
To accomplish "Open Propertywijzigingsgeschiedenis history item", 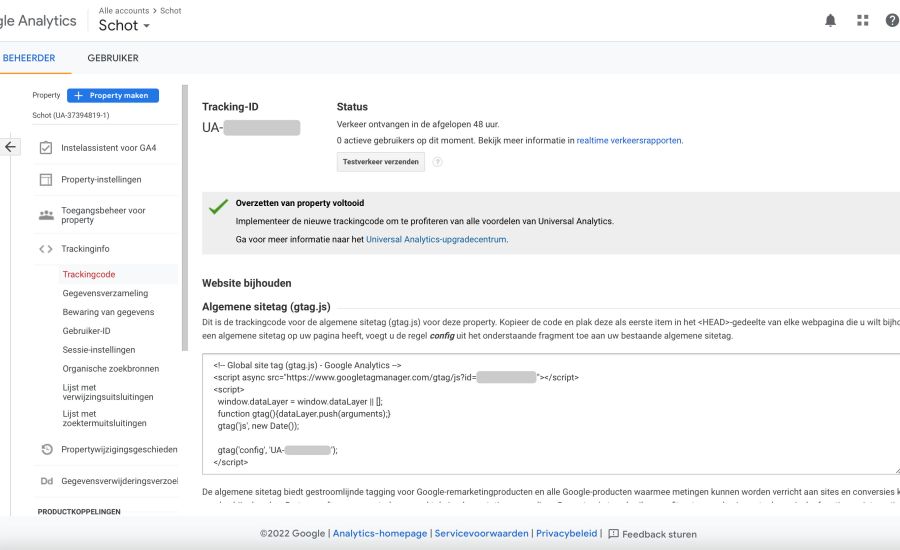I will point(118,450).
